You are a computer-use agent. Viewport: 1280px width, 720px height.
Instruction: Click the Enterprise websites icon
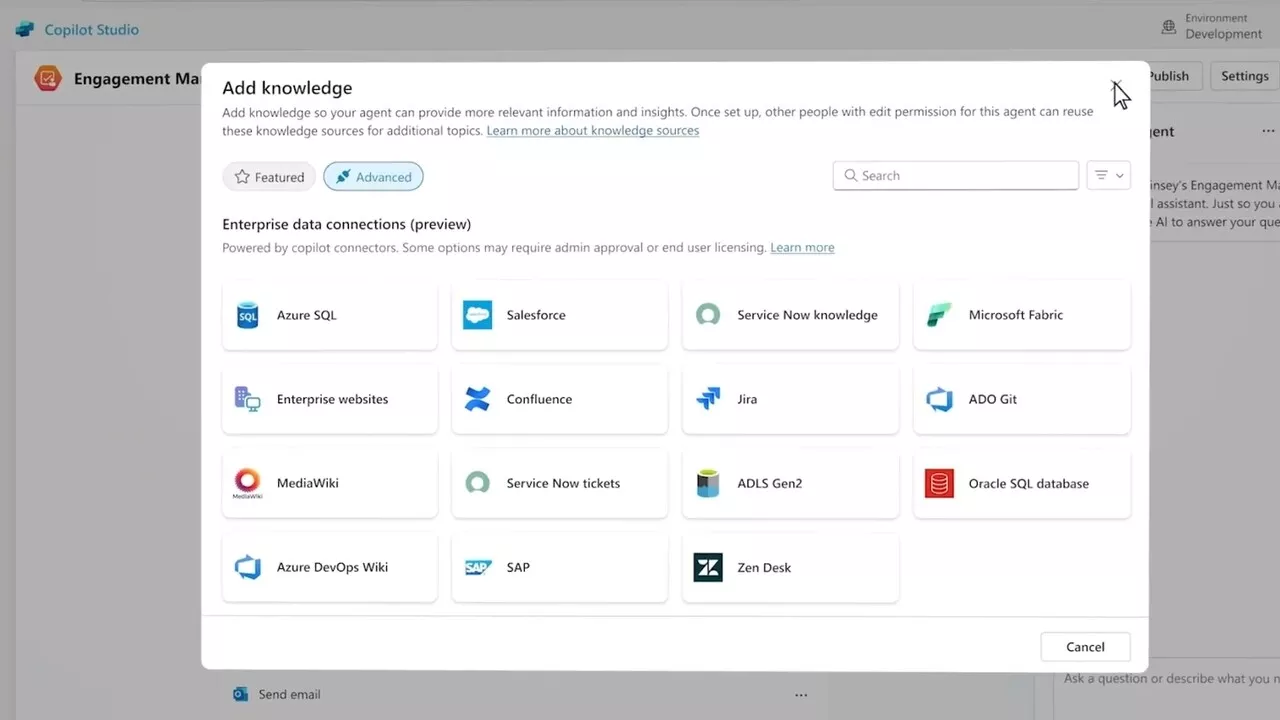(247, 399)
